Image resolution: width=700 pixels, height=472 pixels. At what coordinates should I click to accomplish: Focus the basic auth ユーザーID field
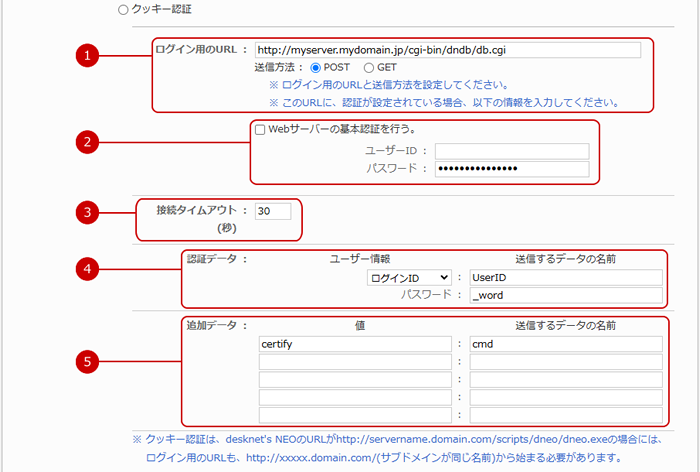point(511,151)
